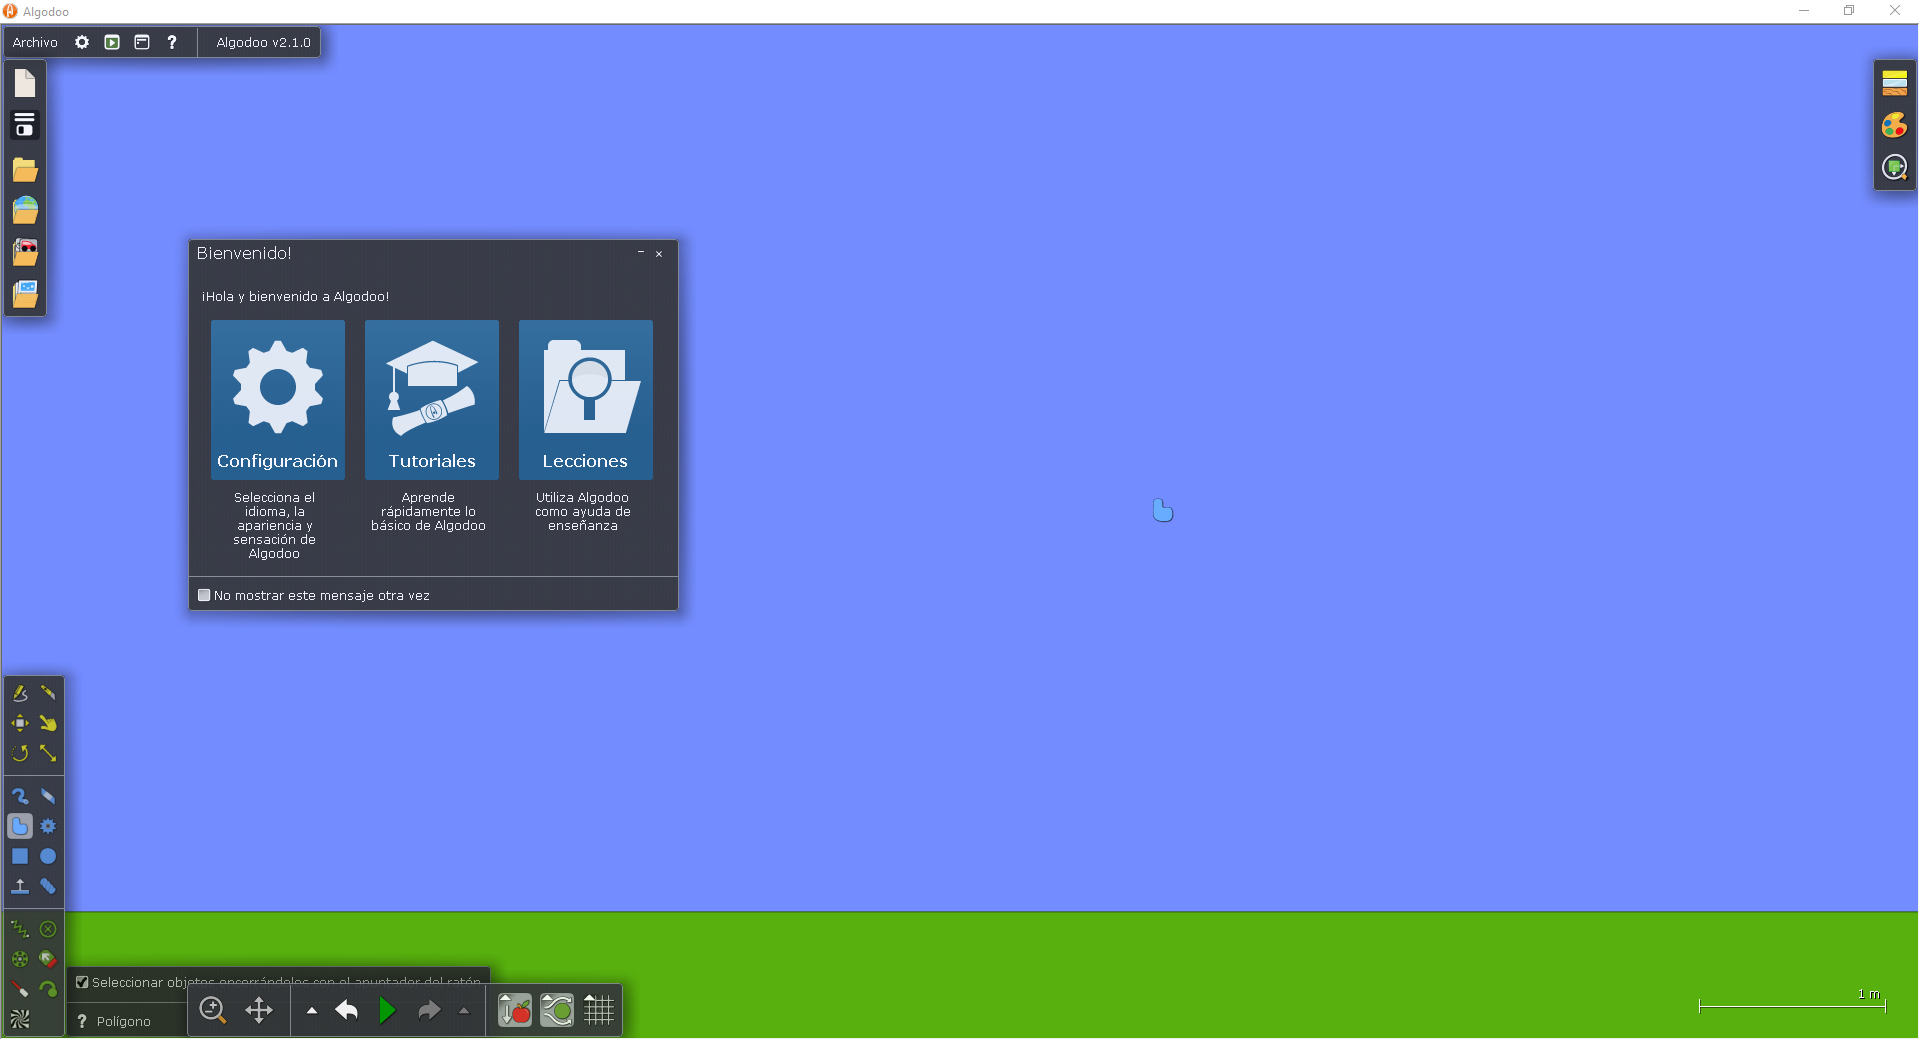The image size is (1919, 1040).
Task: Open the Visualization options icon
Action: [x=1894, y=167]
